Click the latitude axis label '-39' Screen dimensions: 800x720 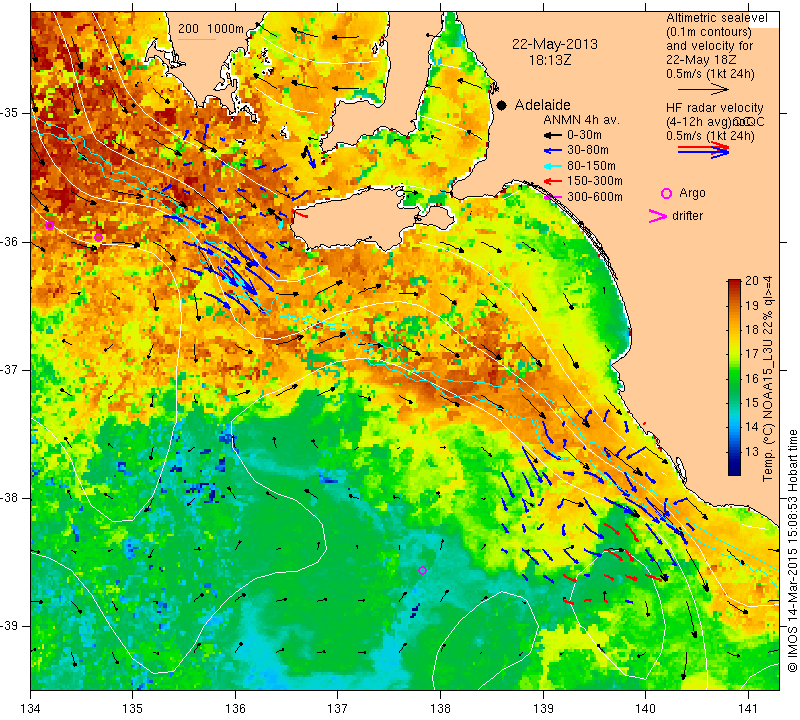pos(10,626)
